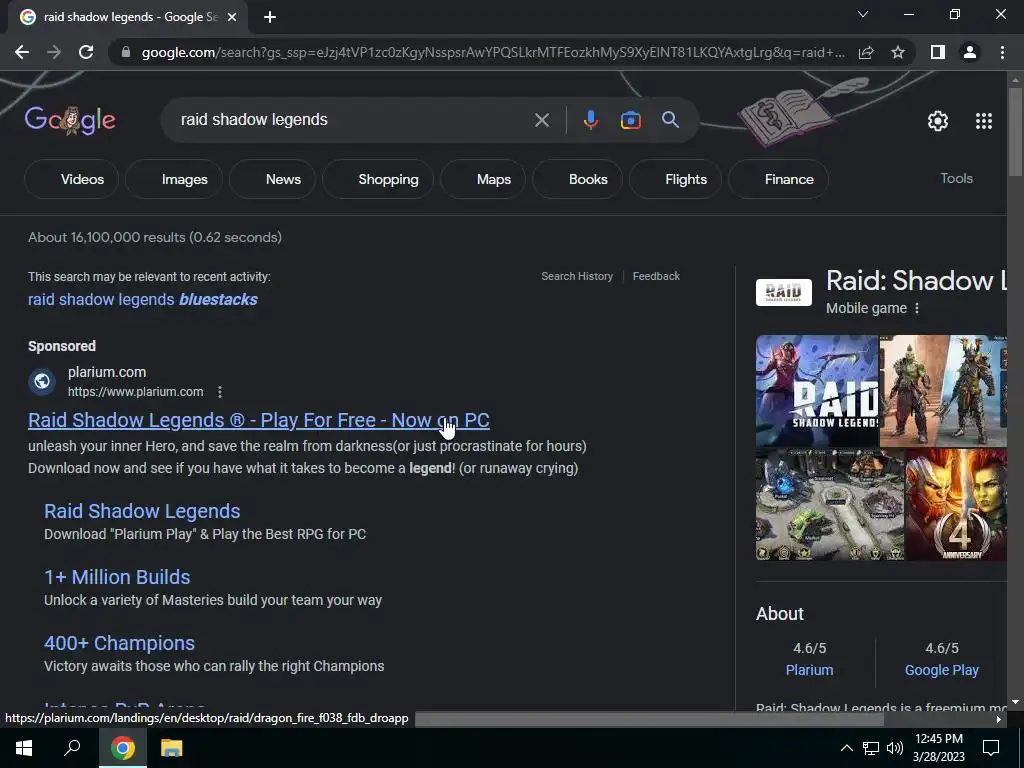The image size is (1024, 768).
Task: View site info via padlock icon
Action: click(125, 52)
